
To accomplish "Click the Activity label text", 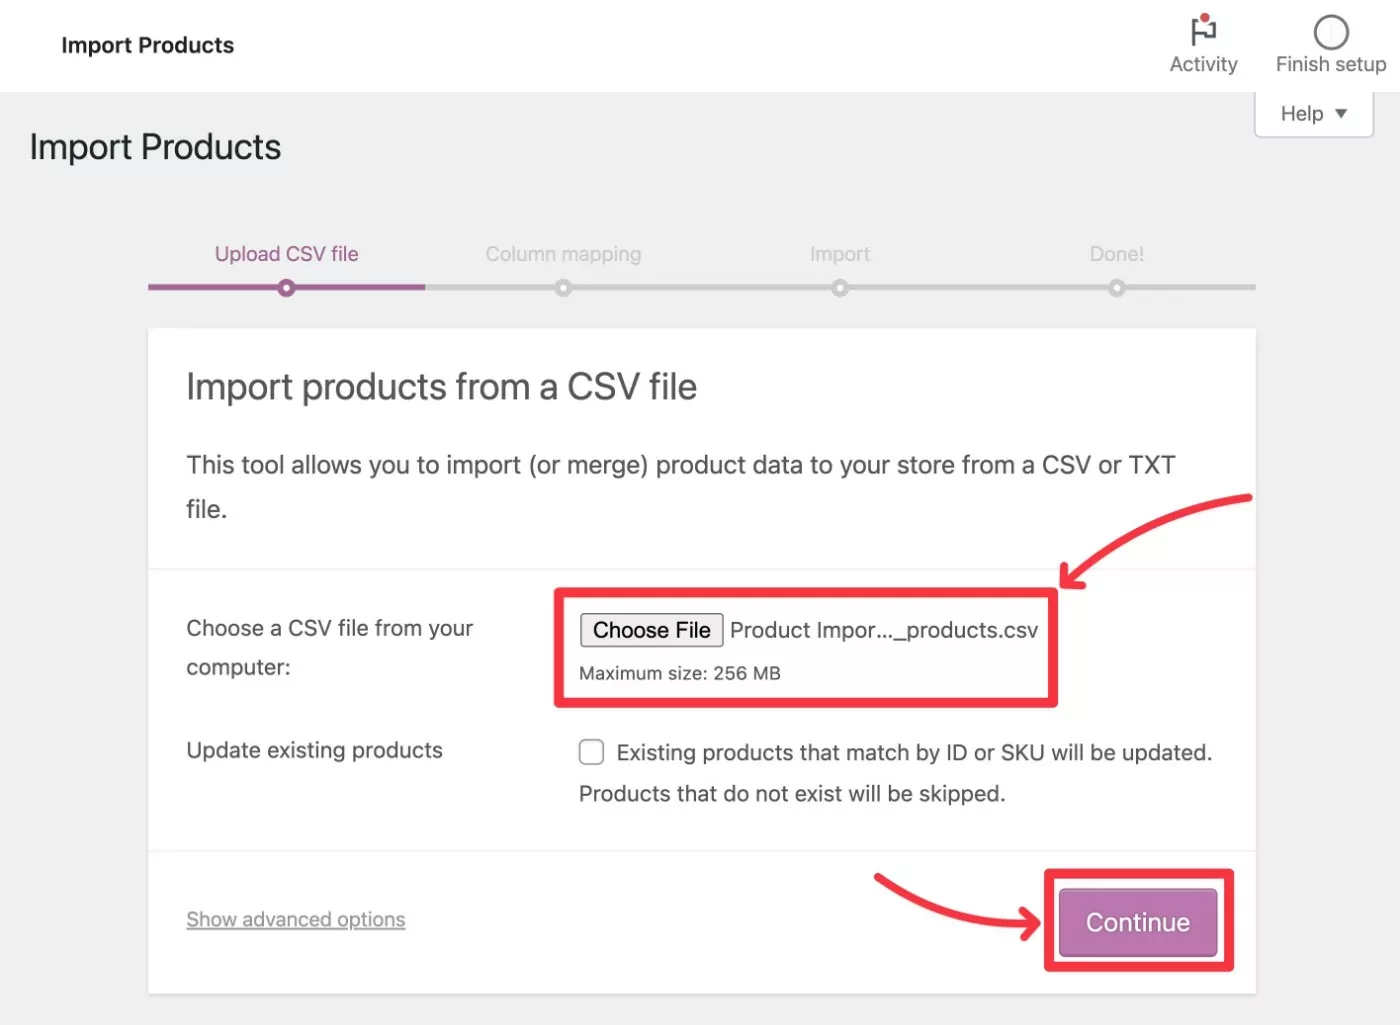I will (1203, 64).
